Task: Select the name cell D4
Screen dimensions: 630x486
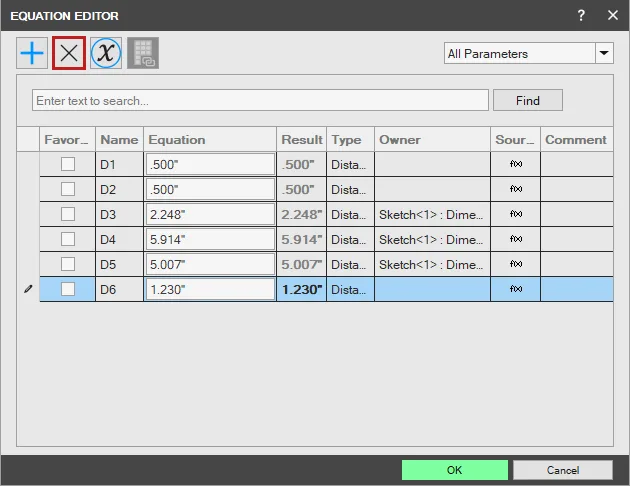Action: (119, 239)
